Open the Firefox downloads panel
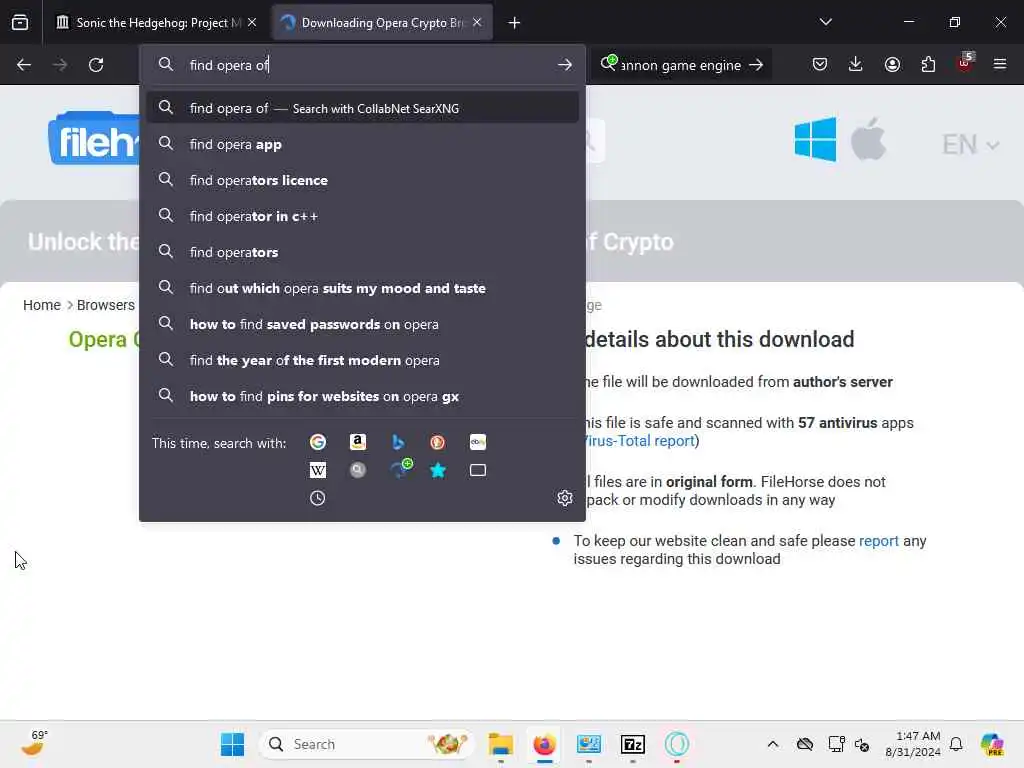Viewport: 1024px width, 768px height. tap(856, 64)
